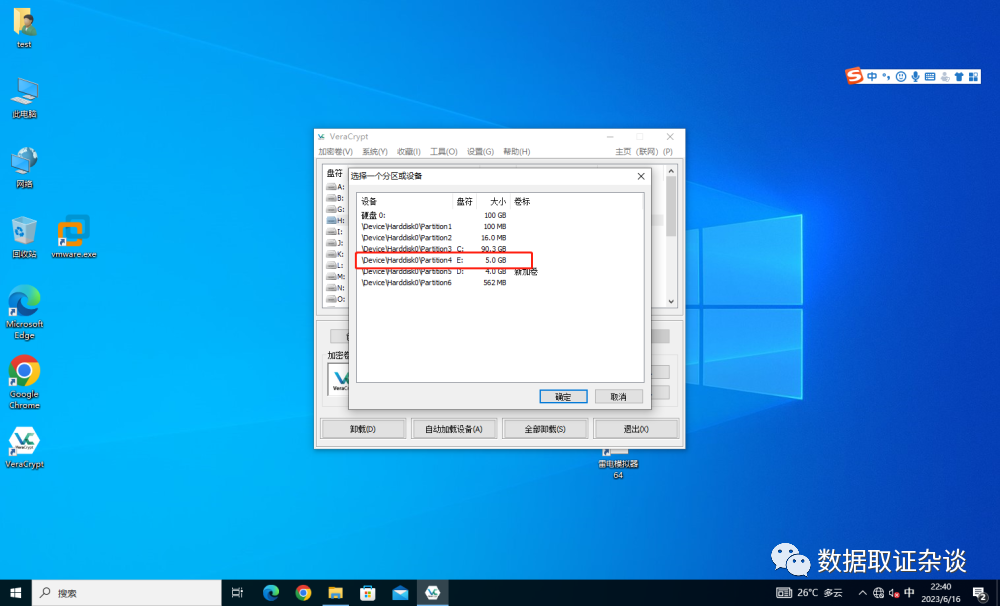This screenshot has width=1000, height=606.
Task: Open Google Chrome desktop shortcut
Action: (x=24, y=382)
